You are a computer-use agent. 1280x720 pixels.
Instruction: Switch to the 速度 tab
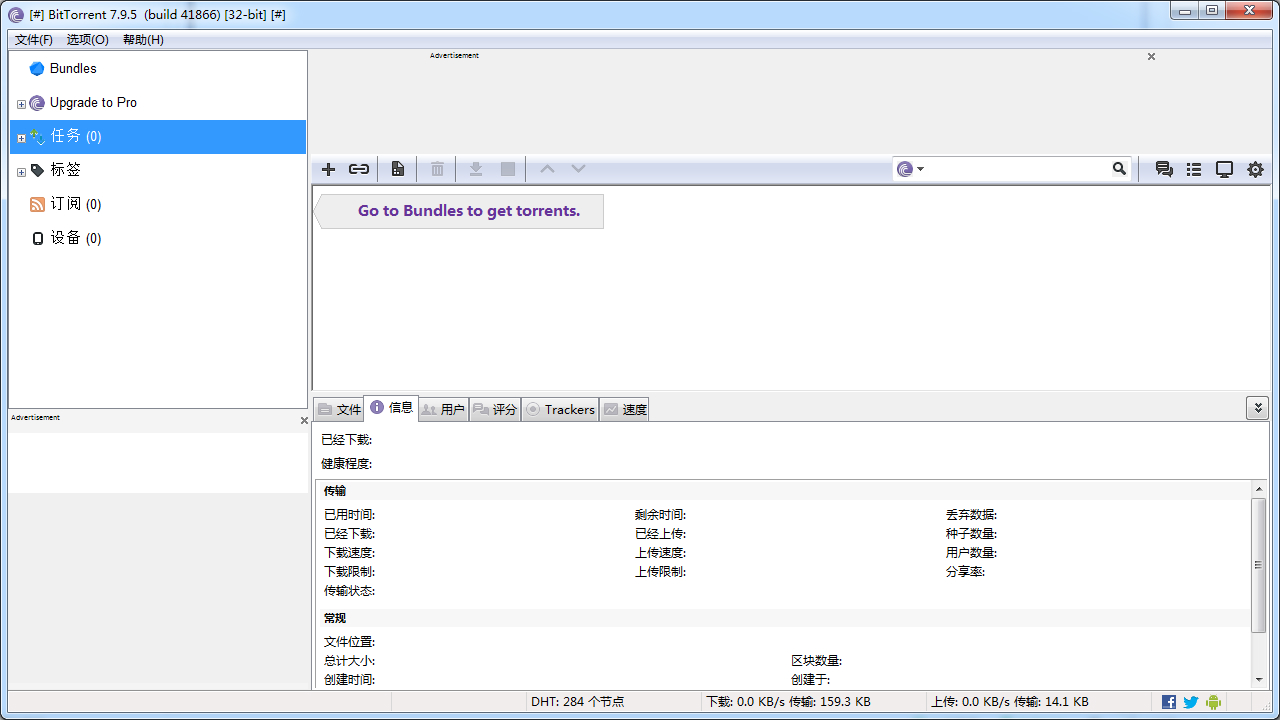[x=625, y=409]
